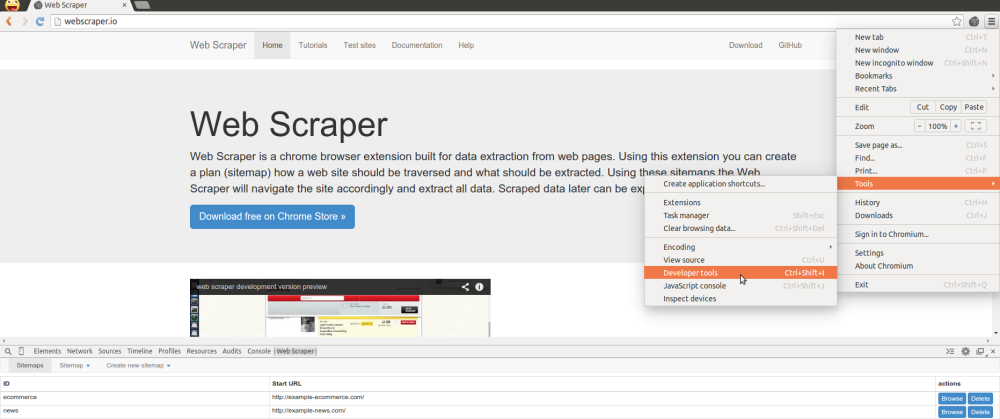Choose About Chromium menu item
The height and width of the screenshot is (419, 1000).
pos(918,266)
